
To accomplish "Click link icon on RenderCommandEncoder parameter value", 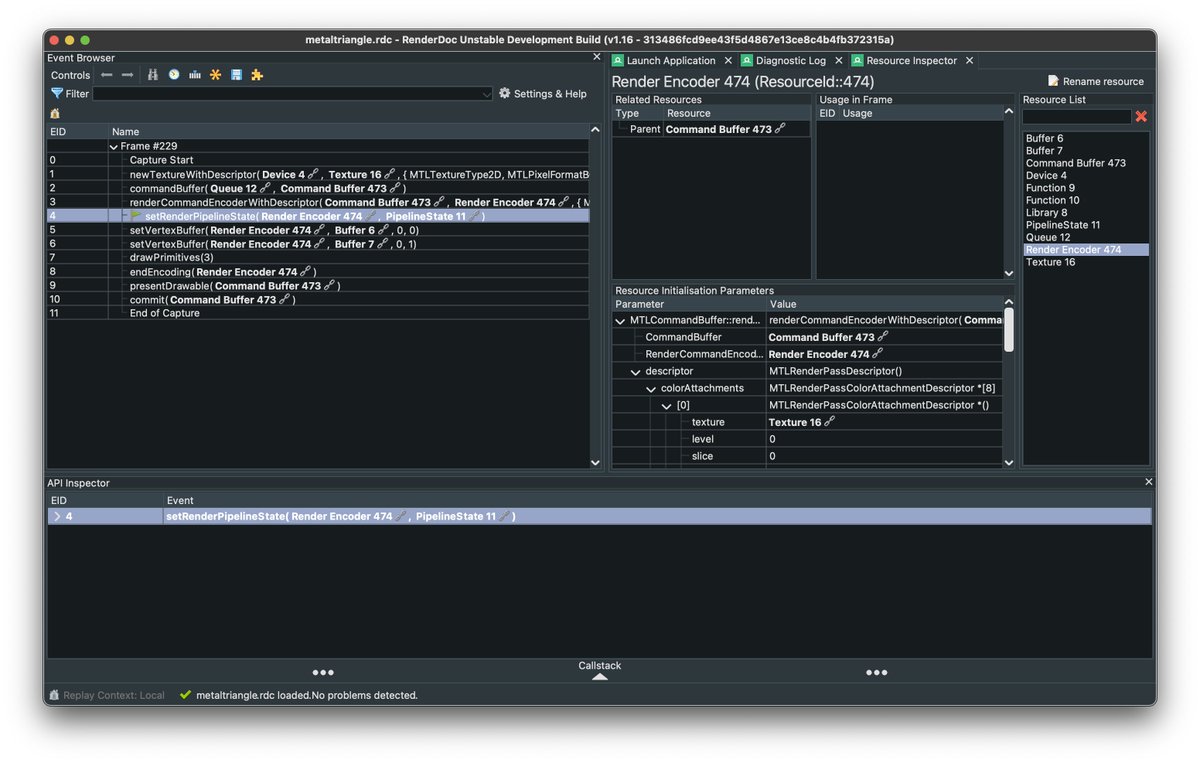I will (x=878, y=354).
